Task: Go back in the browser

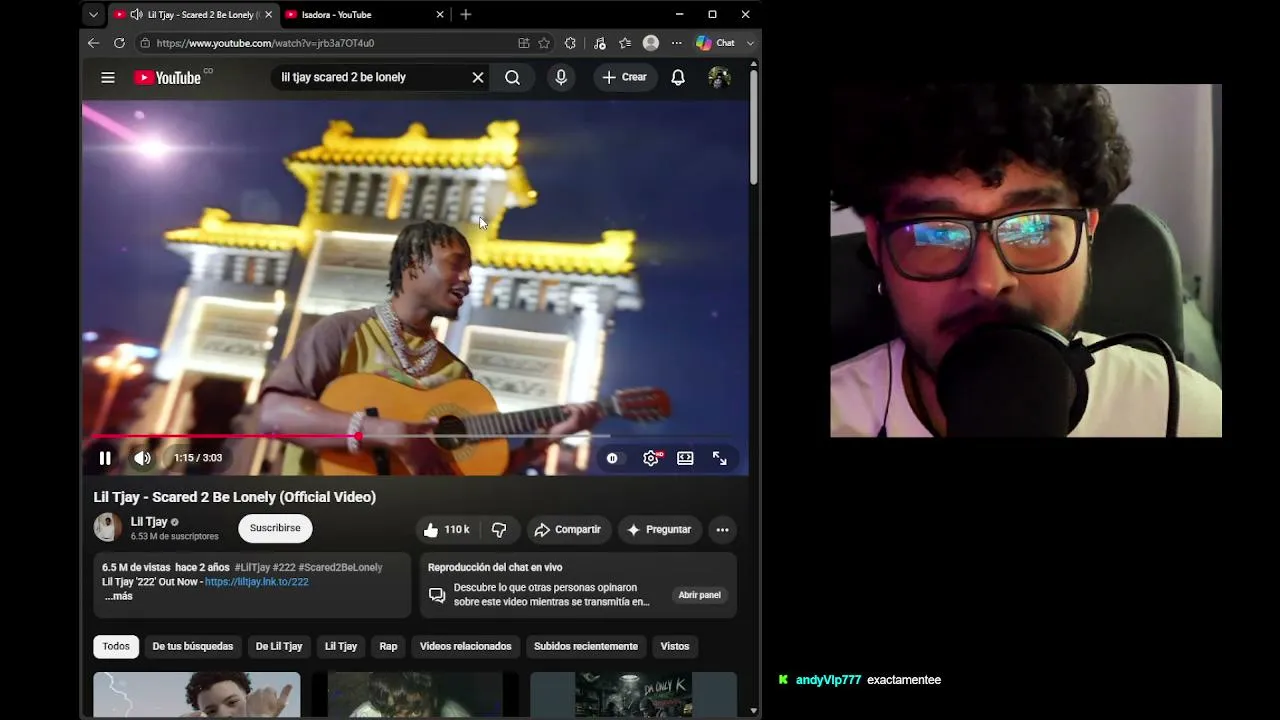Action: (x=93, y=43)
